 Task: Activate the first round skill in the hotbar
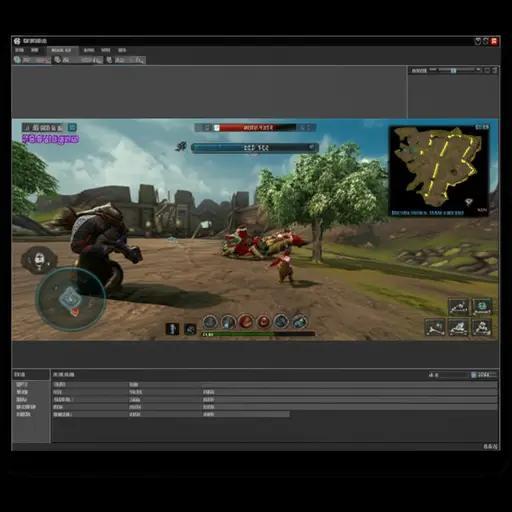[x=210, y=322]
